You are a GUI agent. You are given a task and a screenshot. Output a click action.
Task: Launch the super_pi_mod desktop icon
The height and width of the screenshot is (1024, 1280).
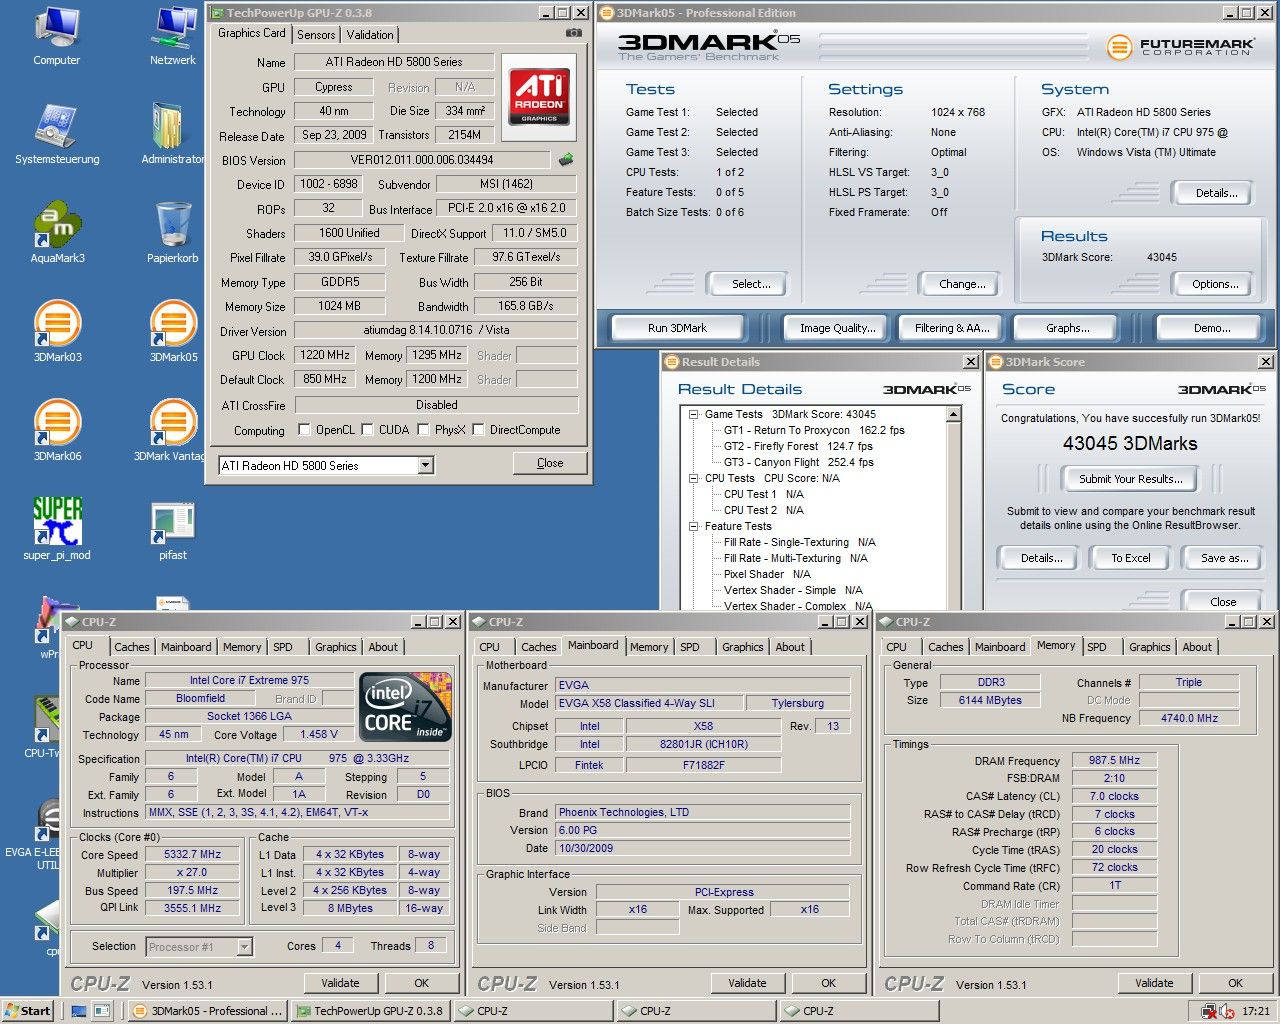click(57, 522)
